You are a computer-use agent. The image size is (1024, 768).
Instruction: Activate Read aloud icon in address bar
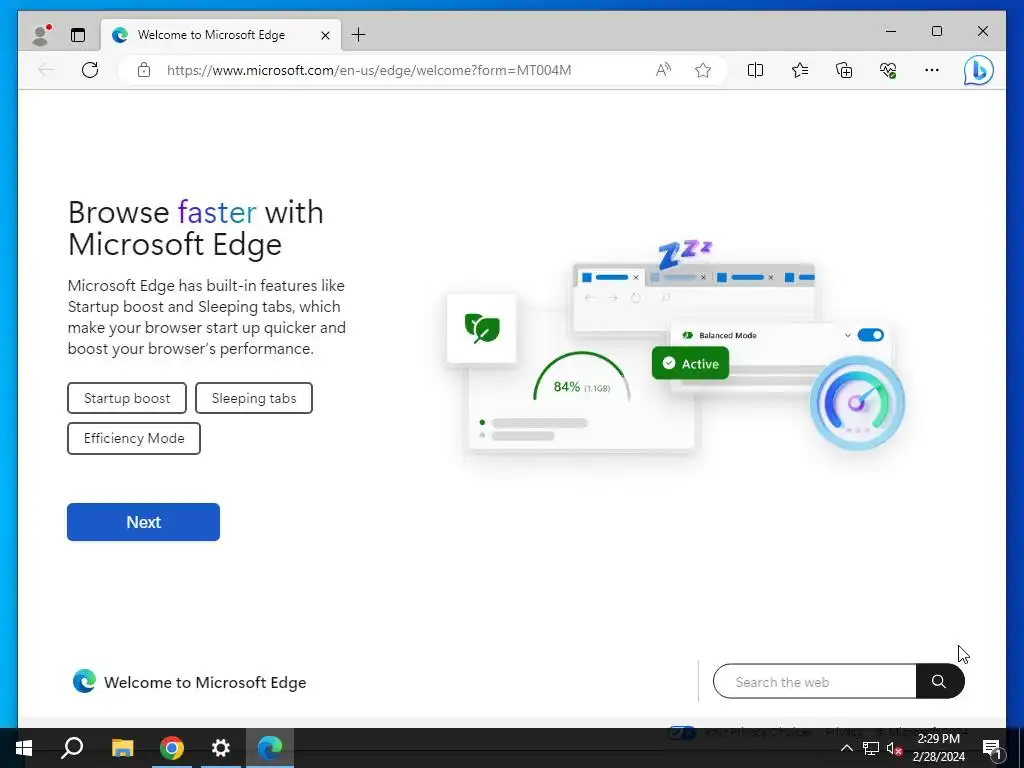[663, 70]
